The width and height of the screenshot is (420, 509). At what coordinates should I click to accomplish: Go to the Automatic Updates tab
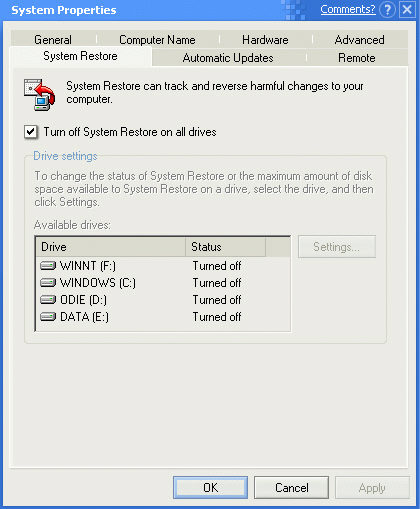[x=228, y=58]
